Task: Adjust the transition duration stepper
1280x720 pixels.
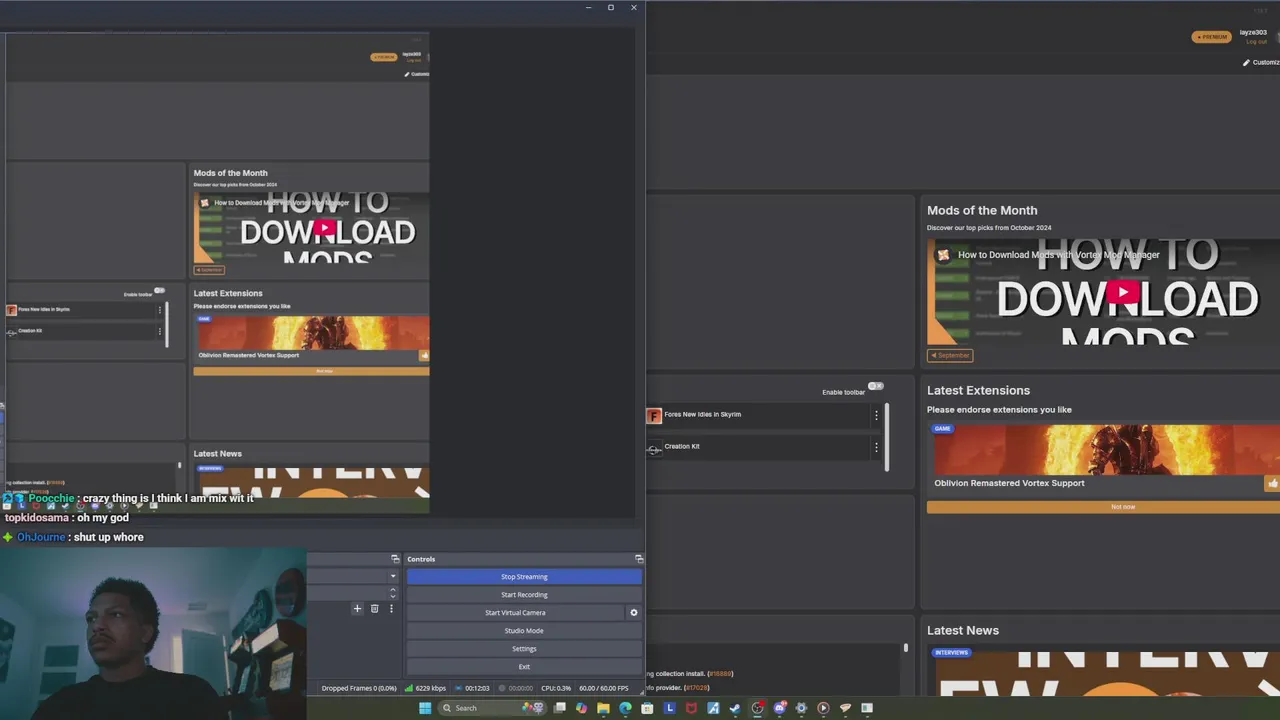Action: [392, 593]
